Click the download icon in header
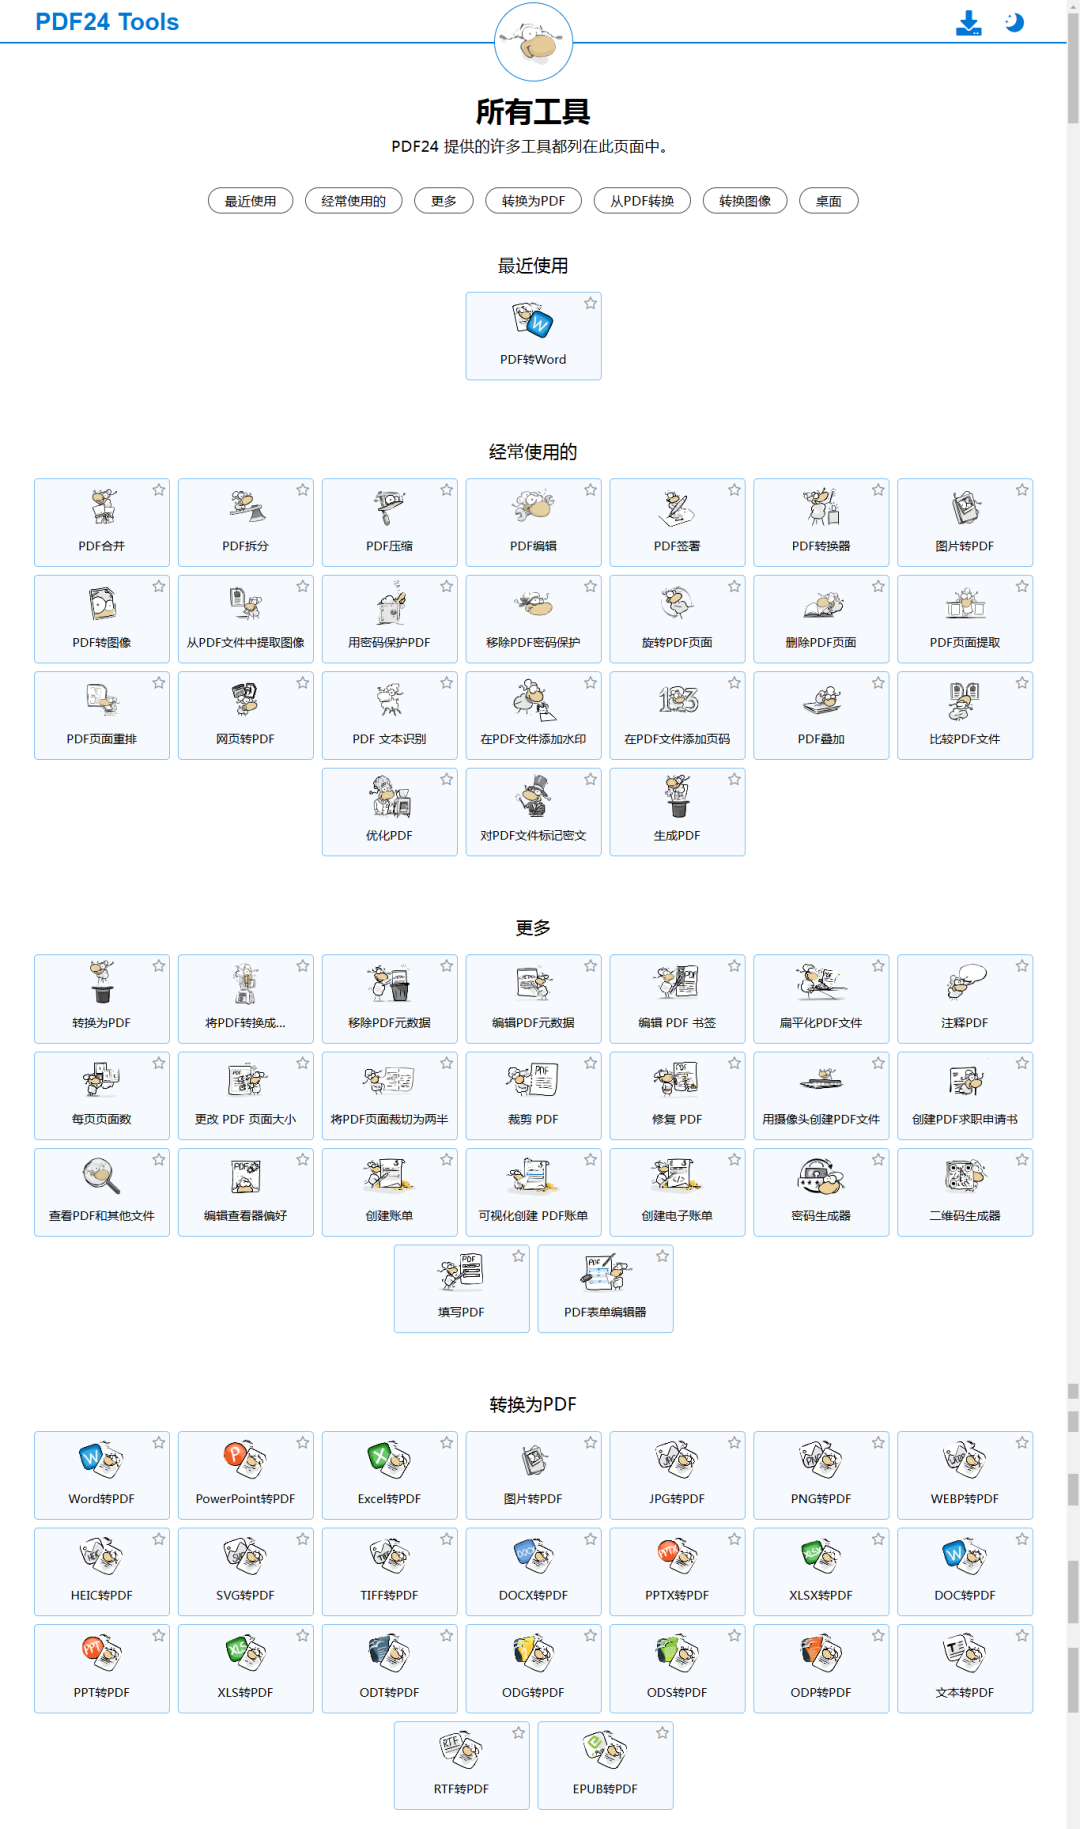1080x1829 pixels. pos(968,23)
